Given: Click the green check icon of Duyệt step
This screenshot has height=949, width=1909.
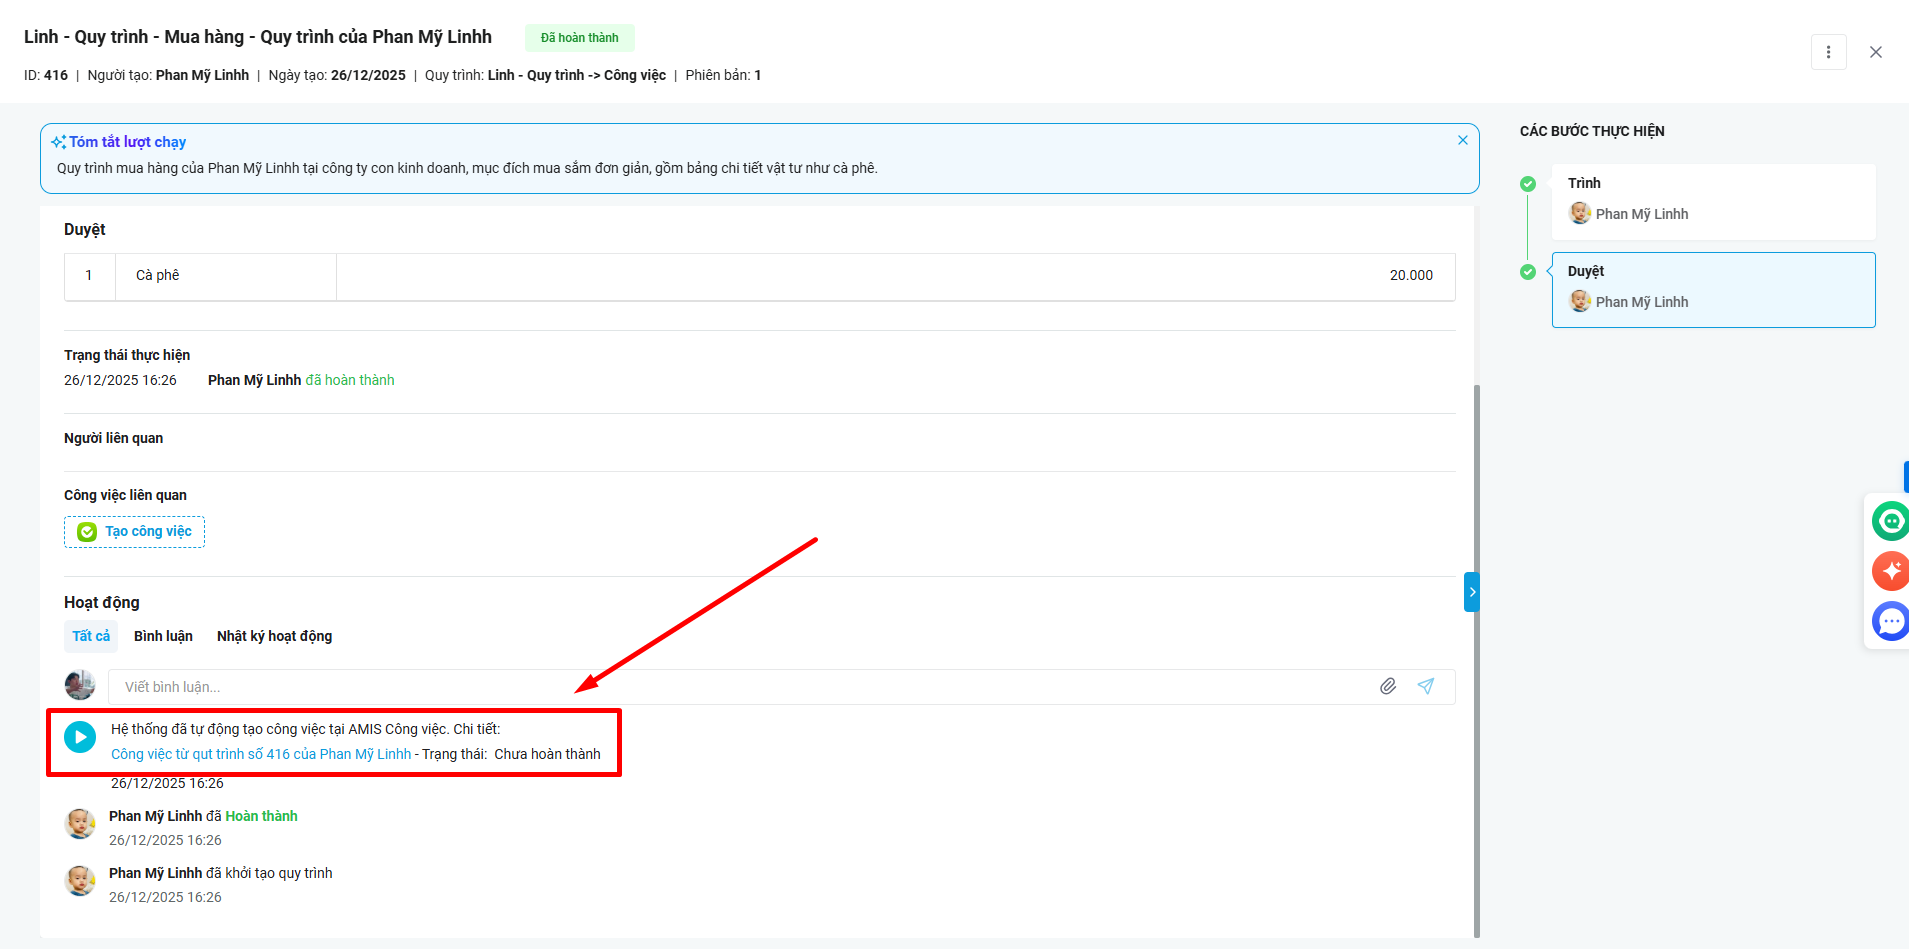Looking at the screenshot, I should 1528,272.
